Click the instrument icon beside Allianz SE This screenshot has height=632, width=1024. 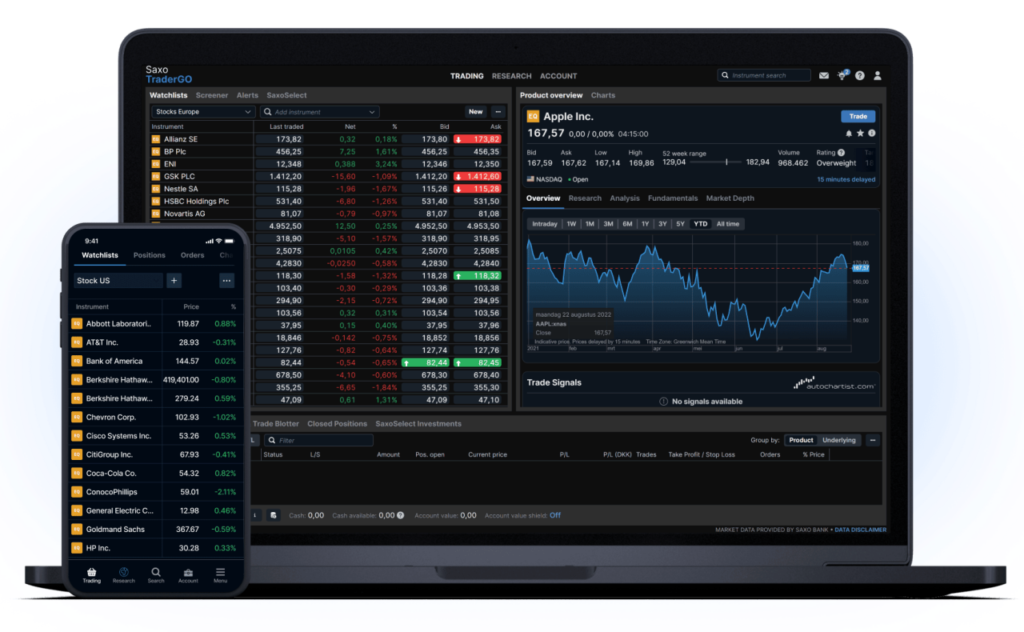pyautogui.click(x=155, y=139)
